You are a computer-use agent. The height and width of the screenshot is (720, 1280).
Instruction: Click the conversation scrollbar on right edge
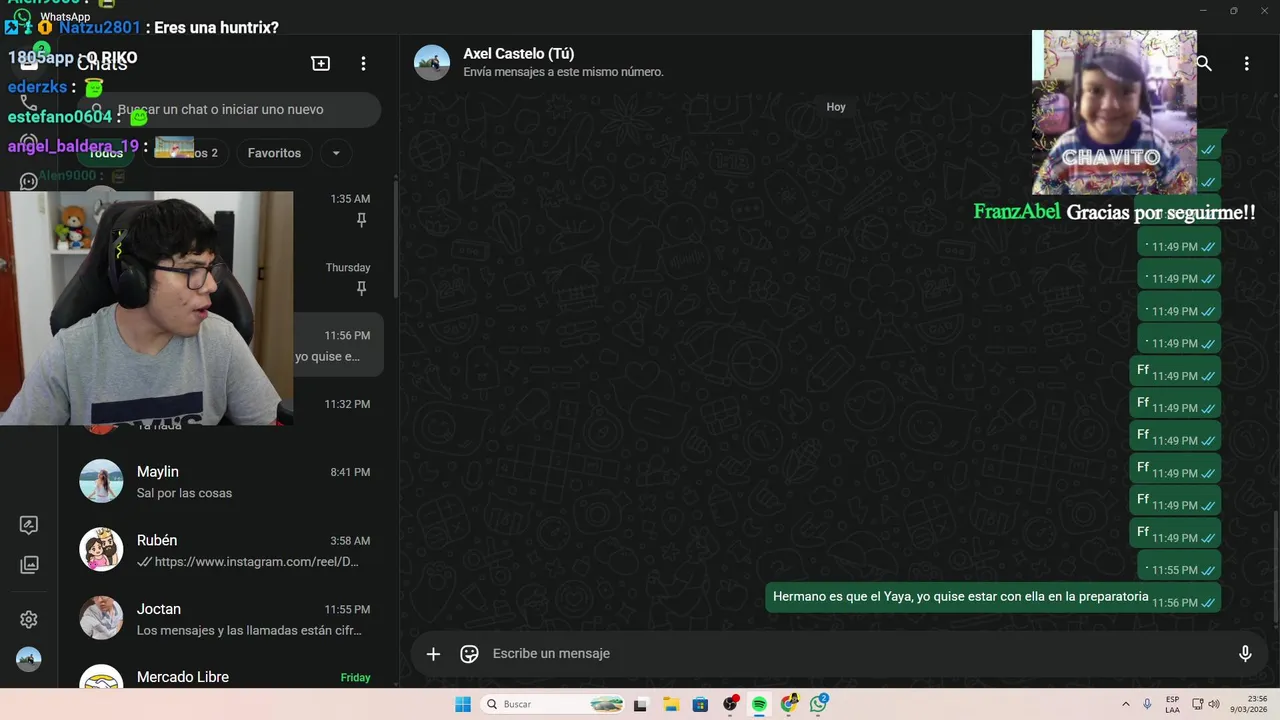[x=1276, y=570]
